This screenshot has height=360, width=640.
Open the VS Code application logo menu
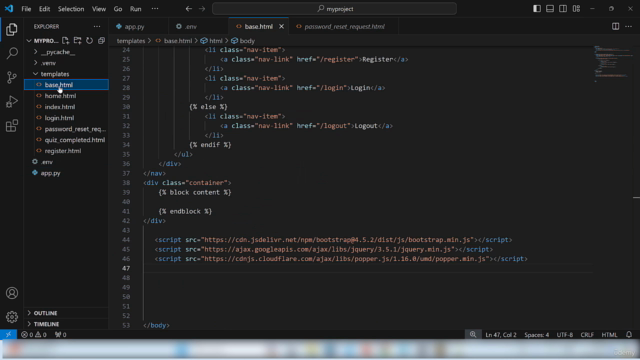click(x=9, y=9)
